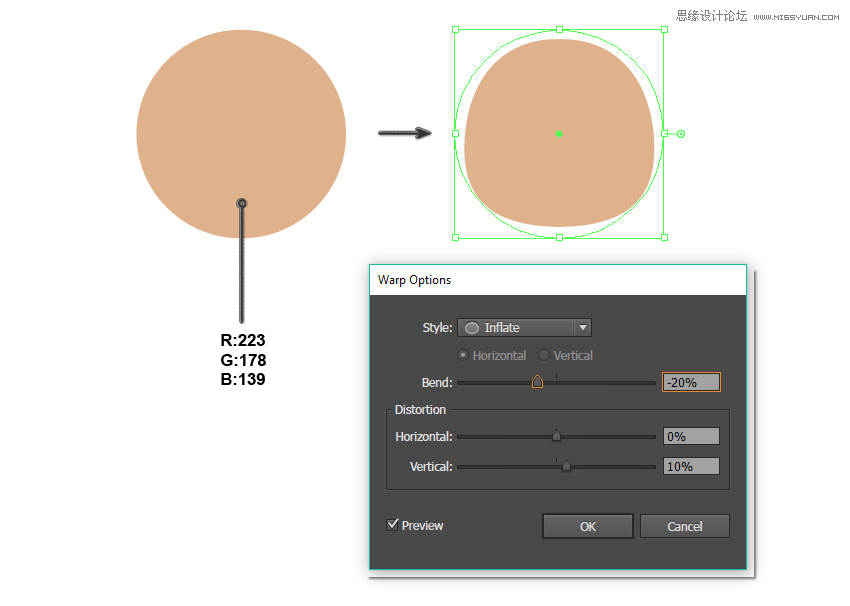Click the Vertical distortion field showing 10%

point(691,466)
